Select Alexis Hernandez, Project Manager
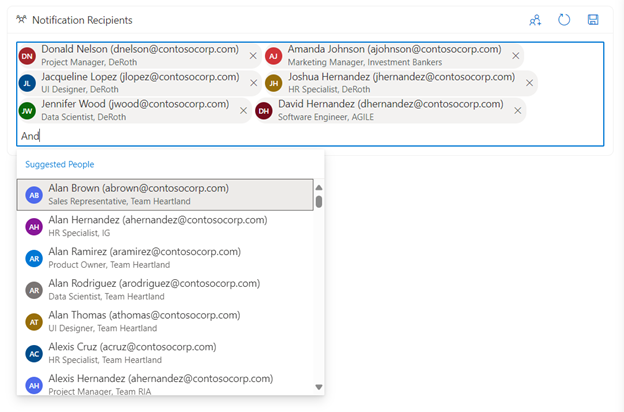Image resolution: width=624 pixels, height=412 pixels. coord(165,384)
